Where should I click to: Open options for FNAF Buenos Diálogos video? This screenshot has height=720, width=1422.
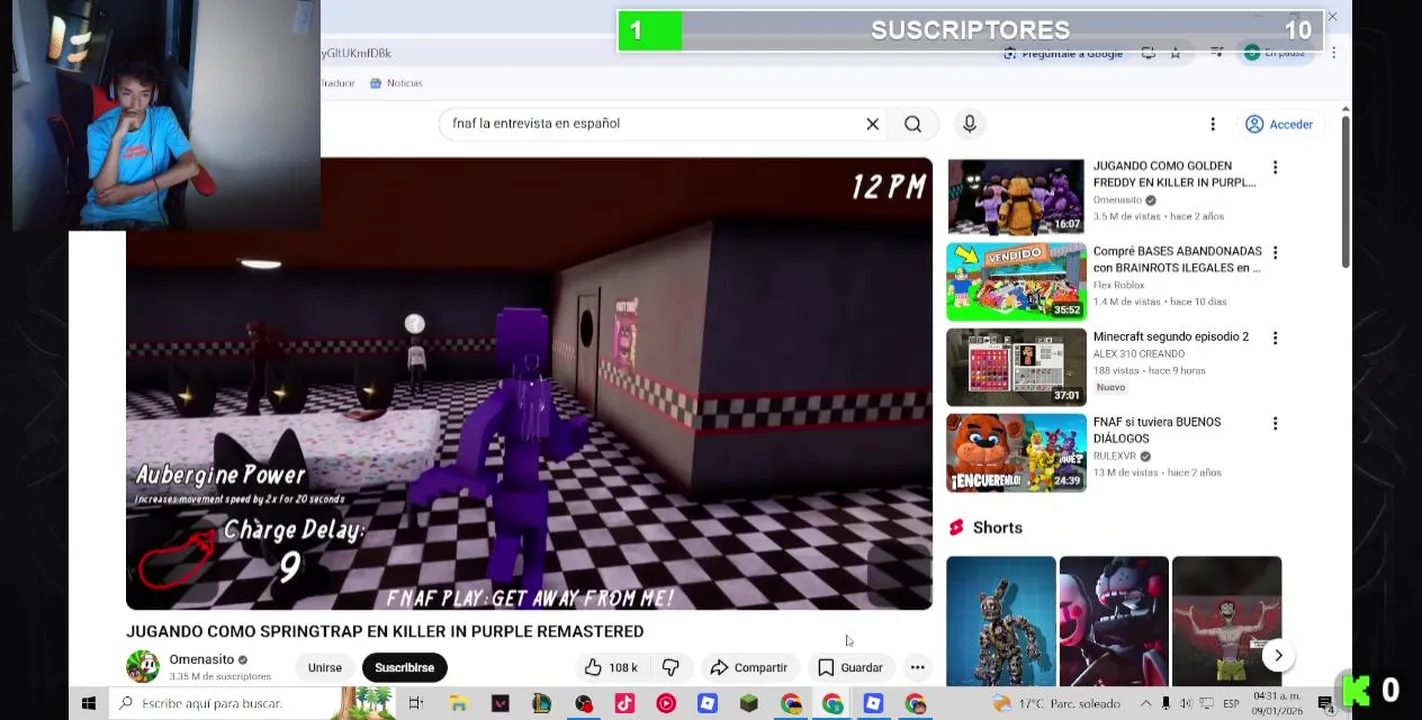1274,424
